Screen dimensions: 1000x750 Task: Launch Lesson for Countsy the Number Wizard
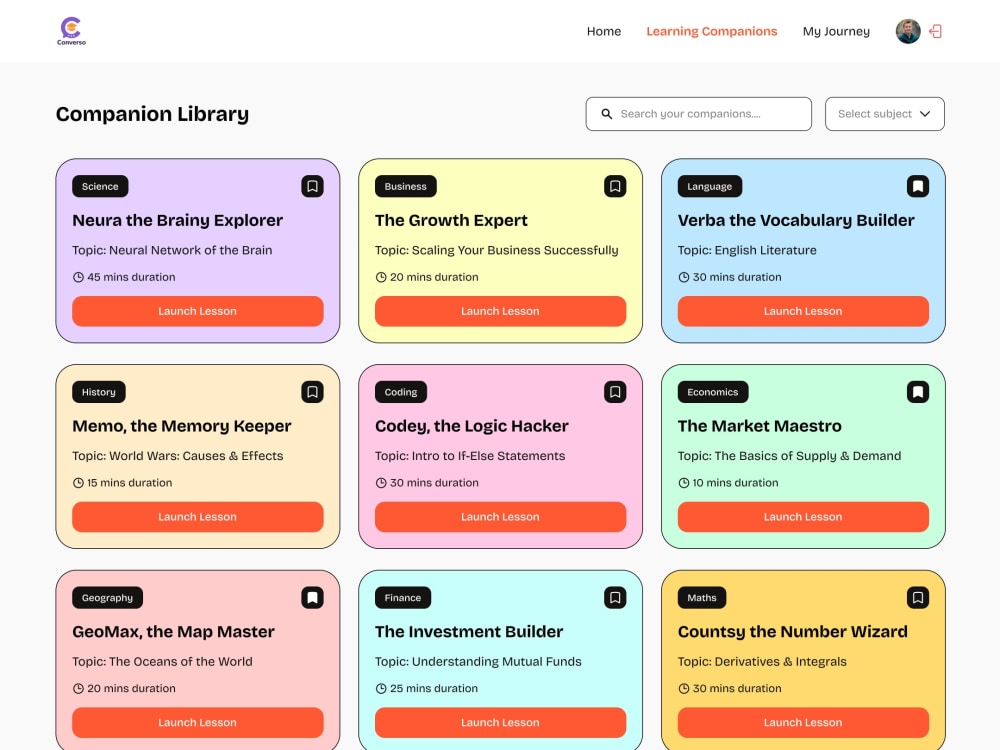[803, 723]
